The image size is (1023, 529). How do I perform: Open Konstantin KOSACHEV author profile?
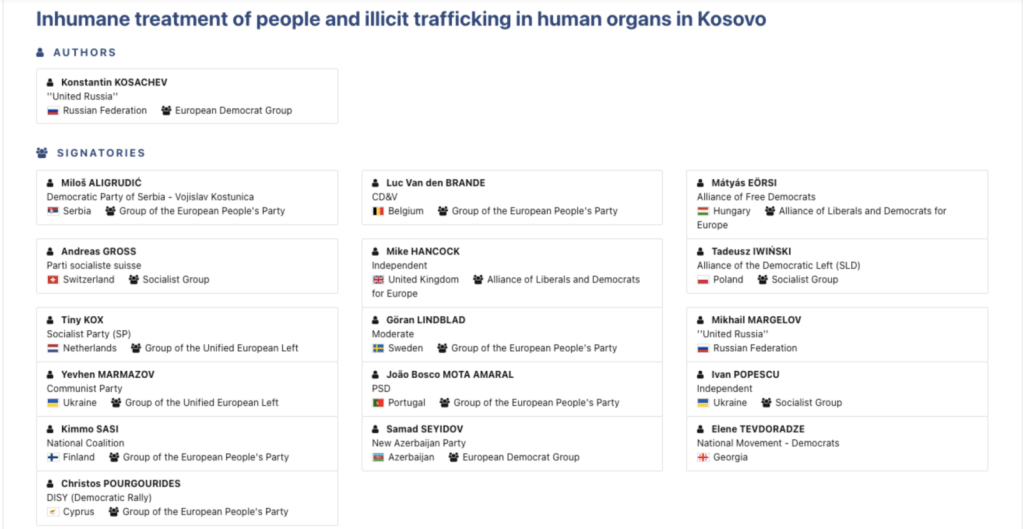click(x=114, y=82)
